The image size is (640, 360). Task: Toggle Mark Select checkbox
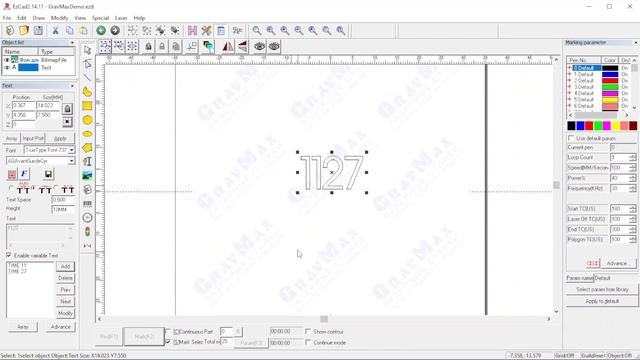pyautogui.click(x=168, y=342)
